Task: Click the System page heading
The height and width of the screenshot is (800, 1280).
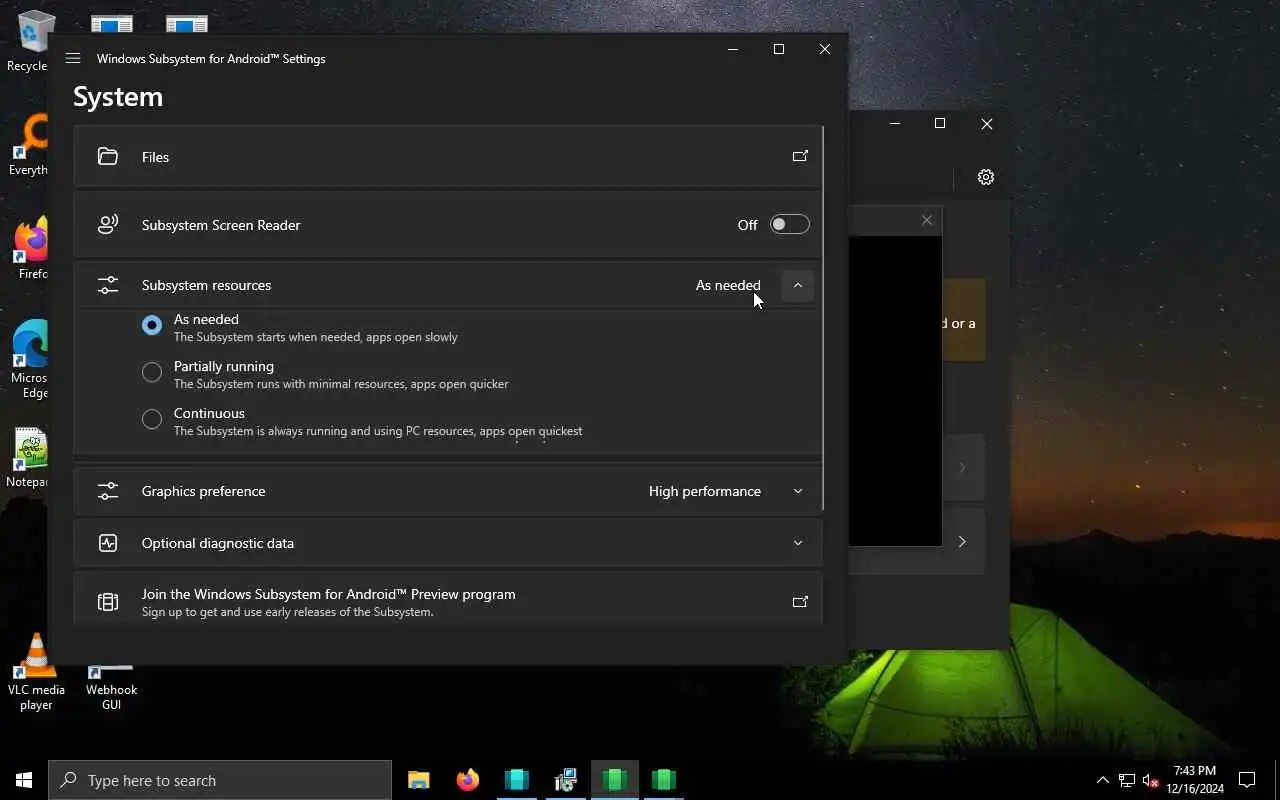Action: pyautogui.click(x=118, y=97)
